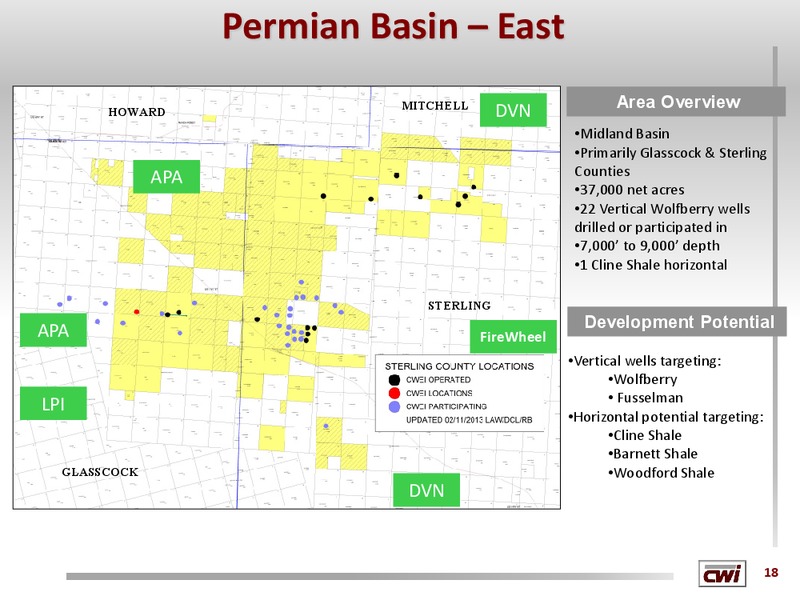Screen dimensions: 800x600
Task: Click the STERLING county name on map
Action: click(459, 306)
